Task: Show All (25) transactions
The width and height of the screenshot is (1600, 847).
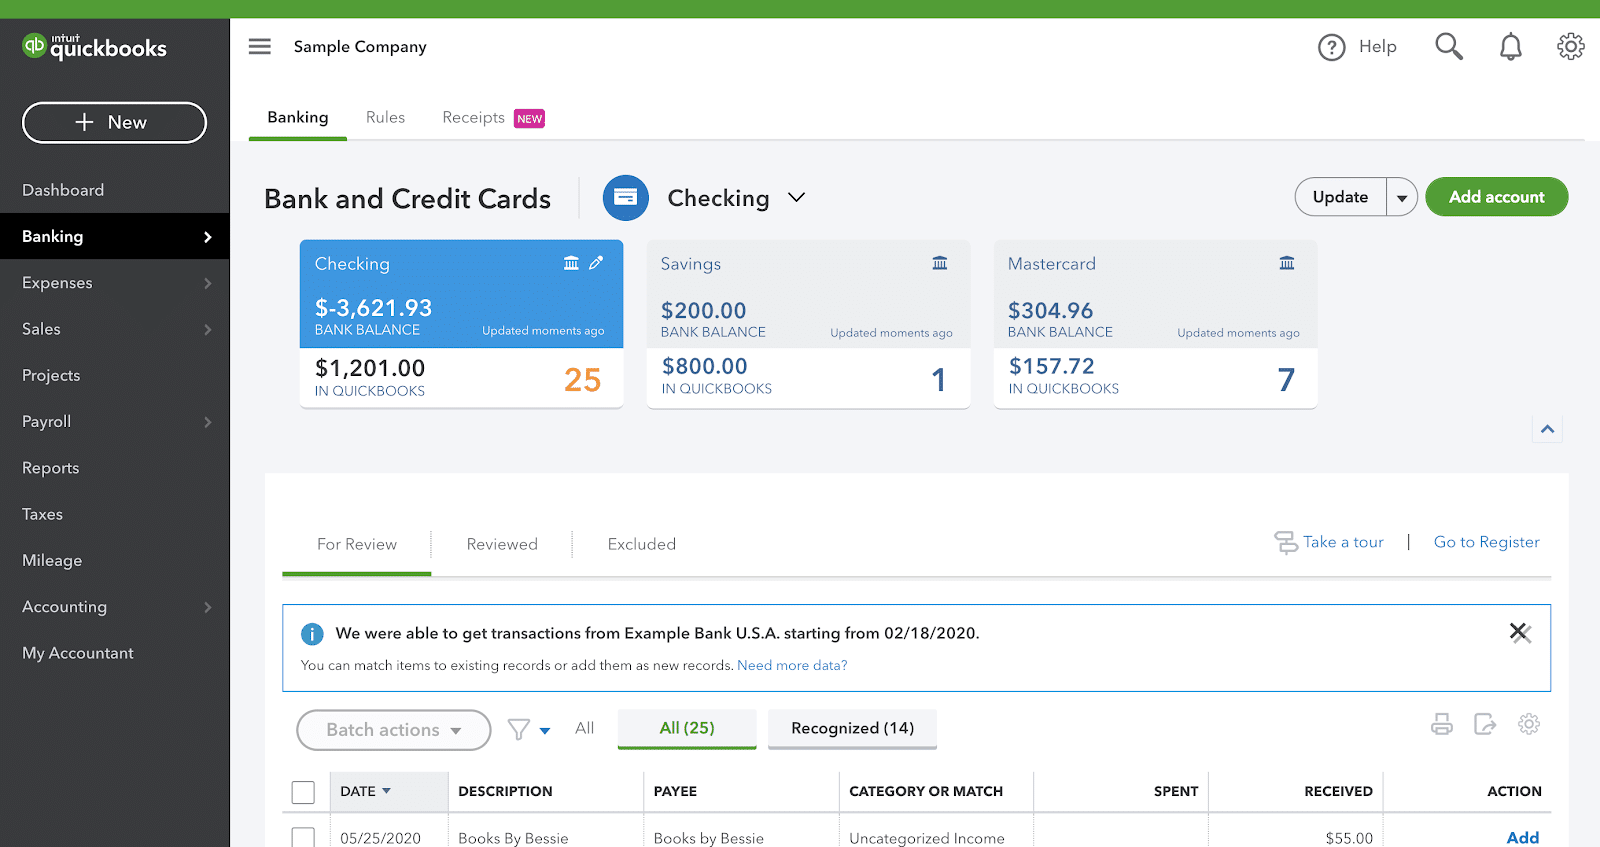Action: click(687, 728)
